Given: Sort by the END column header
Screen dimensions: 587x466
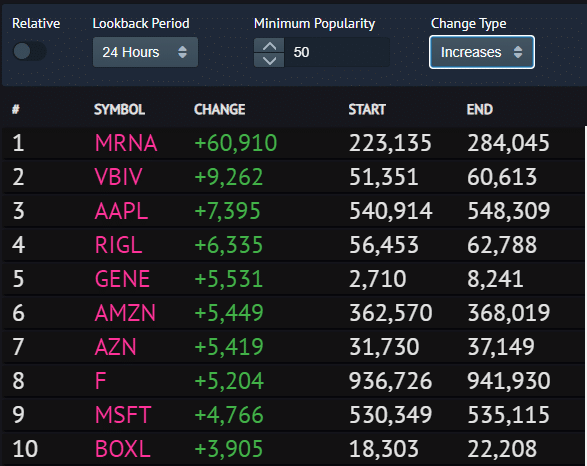Looking at the screenshot, I should 480,109.
